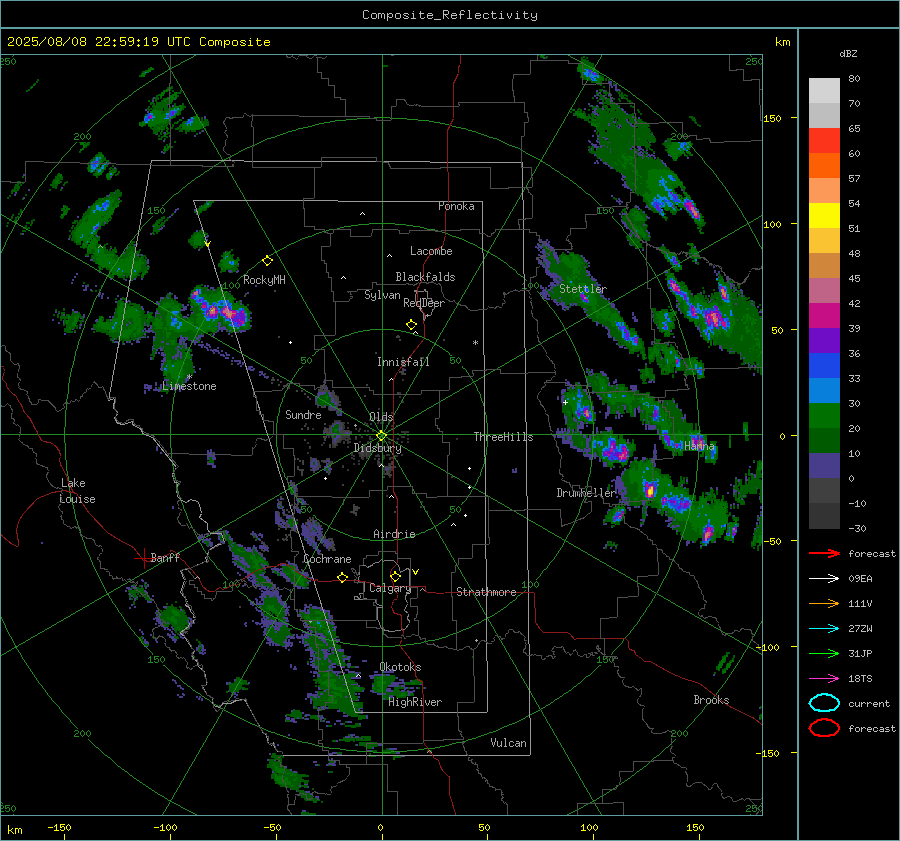Select the light gray 80 dBZ swatch

click(x=824, y=90)
